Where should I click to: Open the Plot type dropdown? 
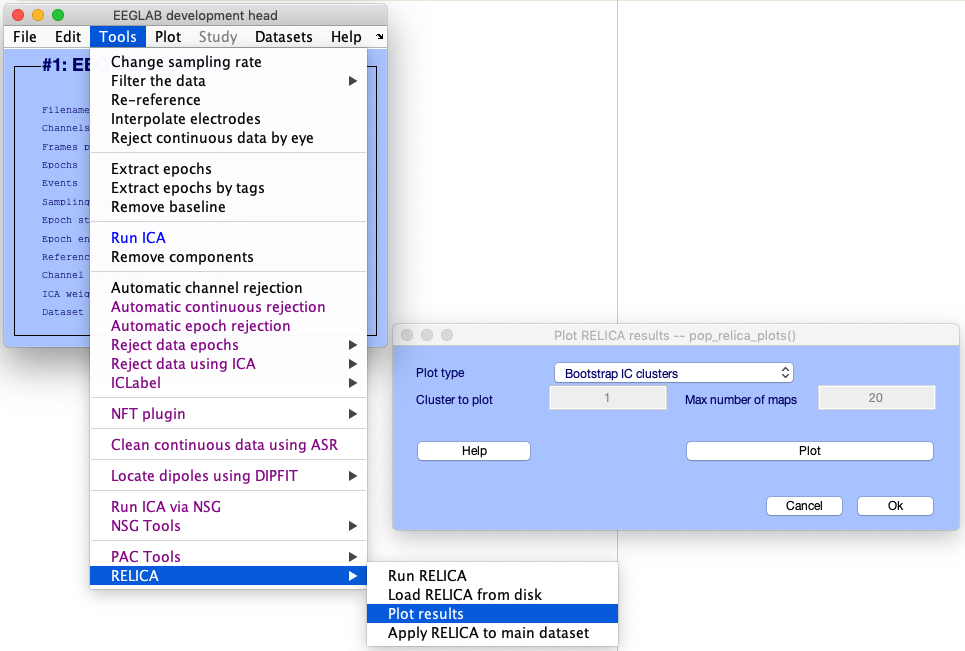click(x=673, y=373)
